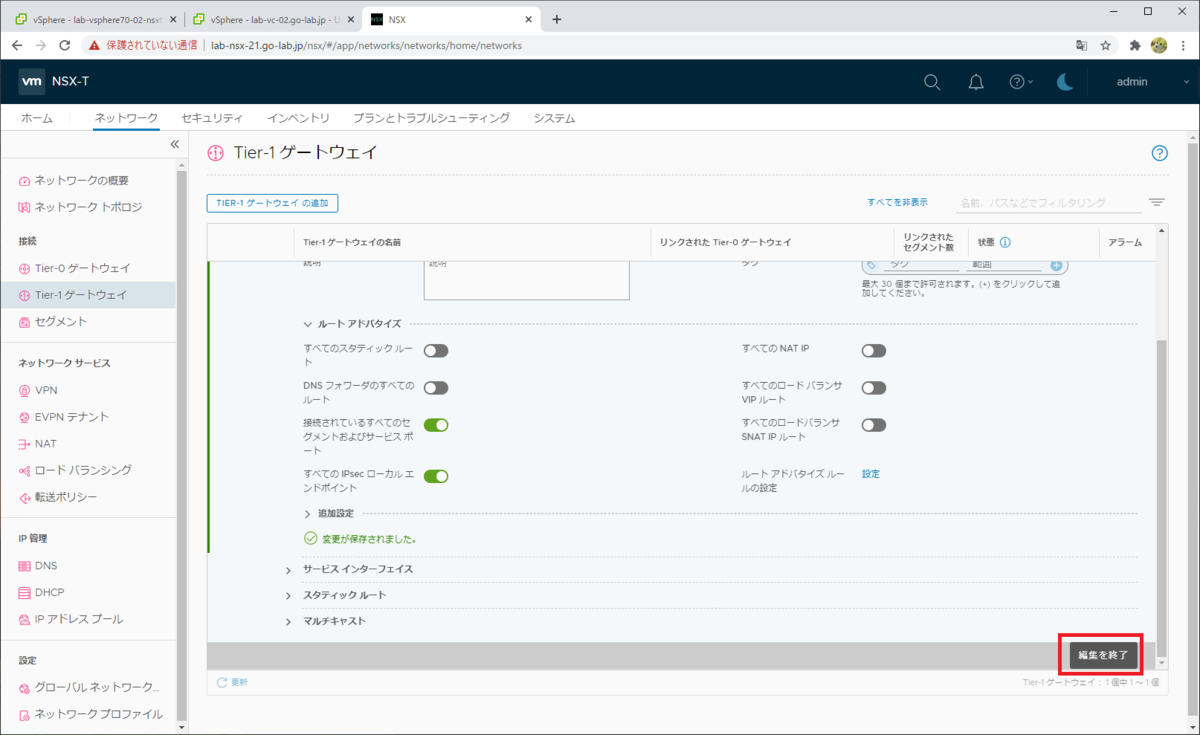Open the NSX search magnifier icon
This screenshot has height=735, width=1200.
click(x=932, y=82)
